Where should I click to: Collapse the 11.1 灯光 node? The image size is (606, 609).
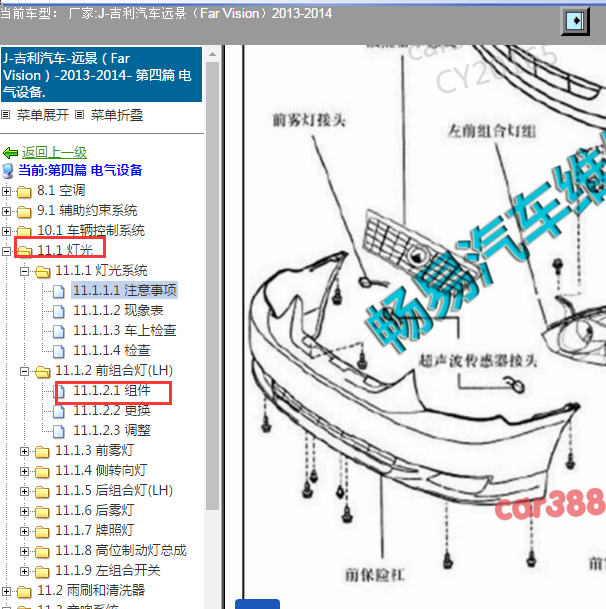click(6, 251)
